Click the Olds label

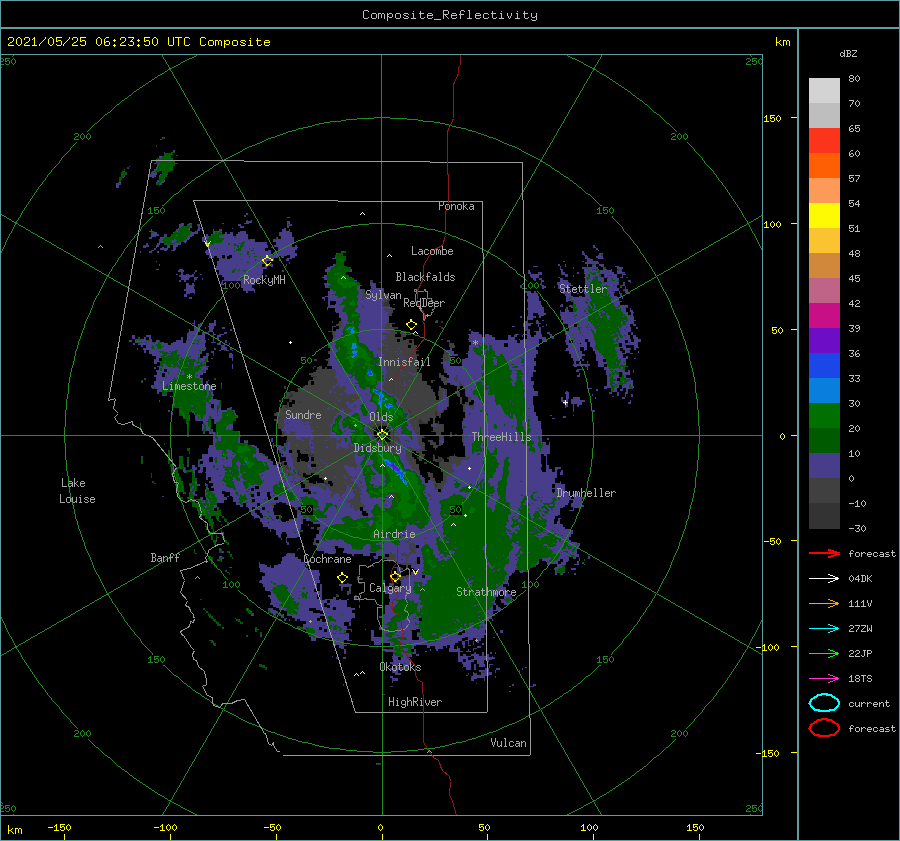[381, 417]
